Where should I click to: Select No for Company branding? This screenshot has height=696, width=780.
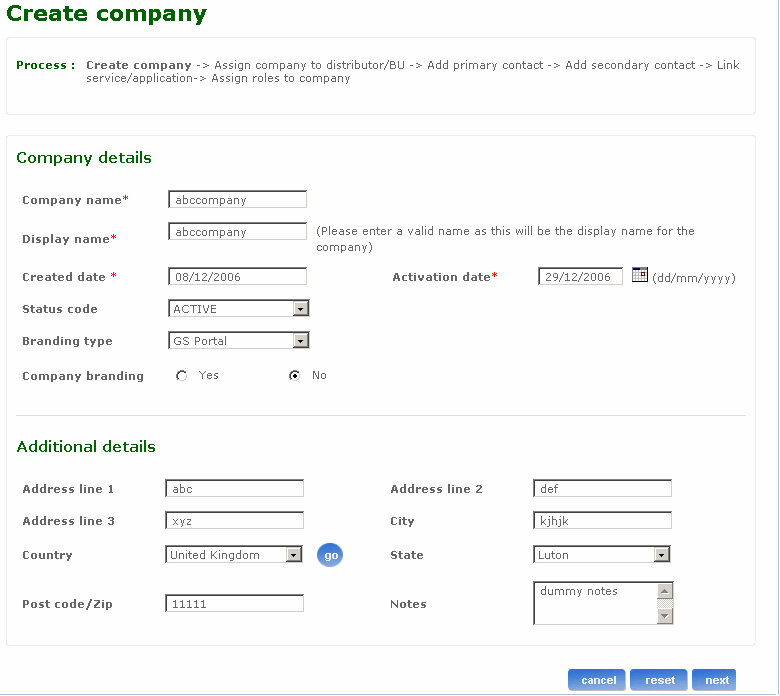point(294,376)
